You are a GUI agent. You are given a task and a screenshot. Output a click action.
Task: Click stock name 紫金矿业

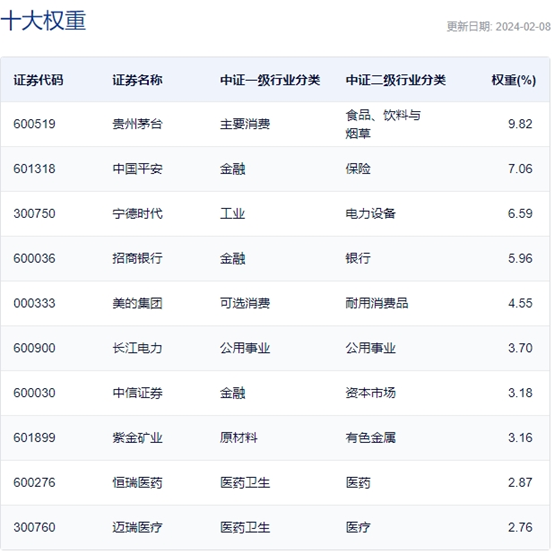point(137,438)
